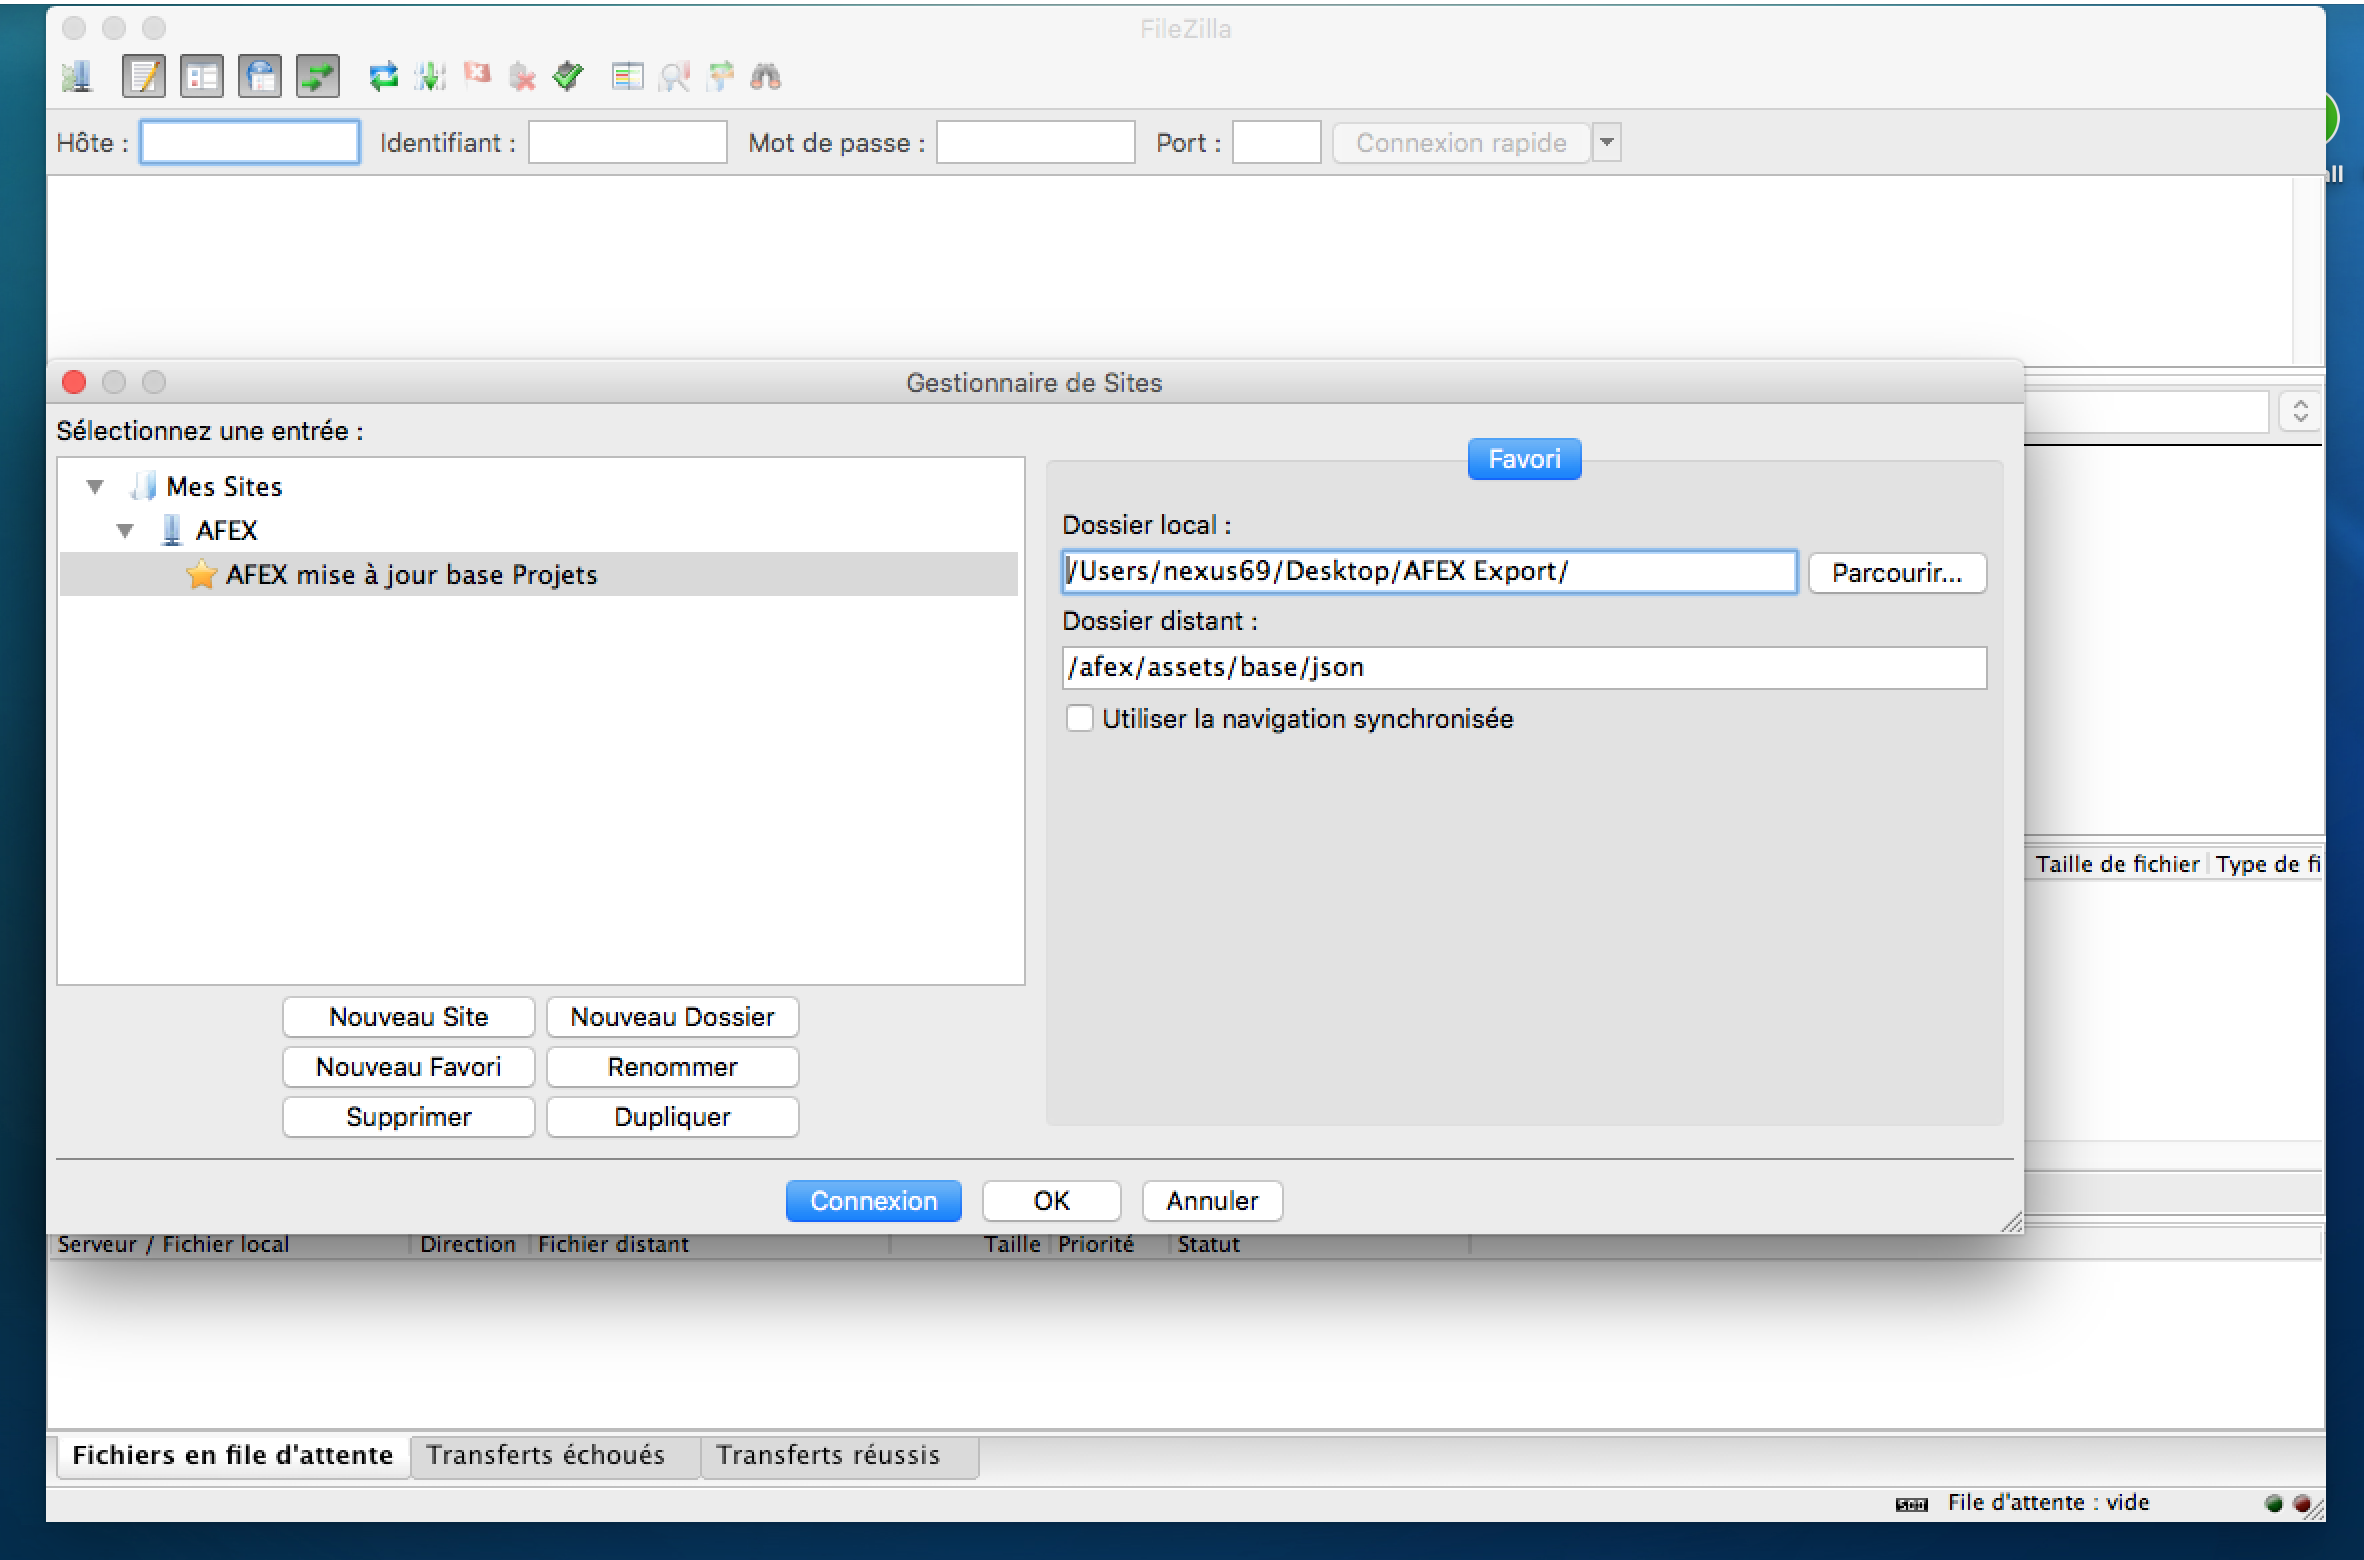
Task: Click Parcourir... to browse a local folder
Action: click(x=1897, y=573)
